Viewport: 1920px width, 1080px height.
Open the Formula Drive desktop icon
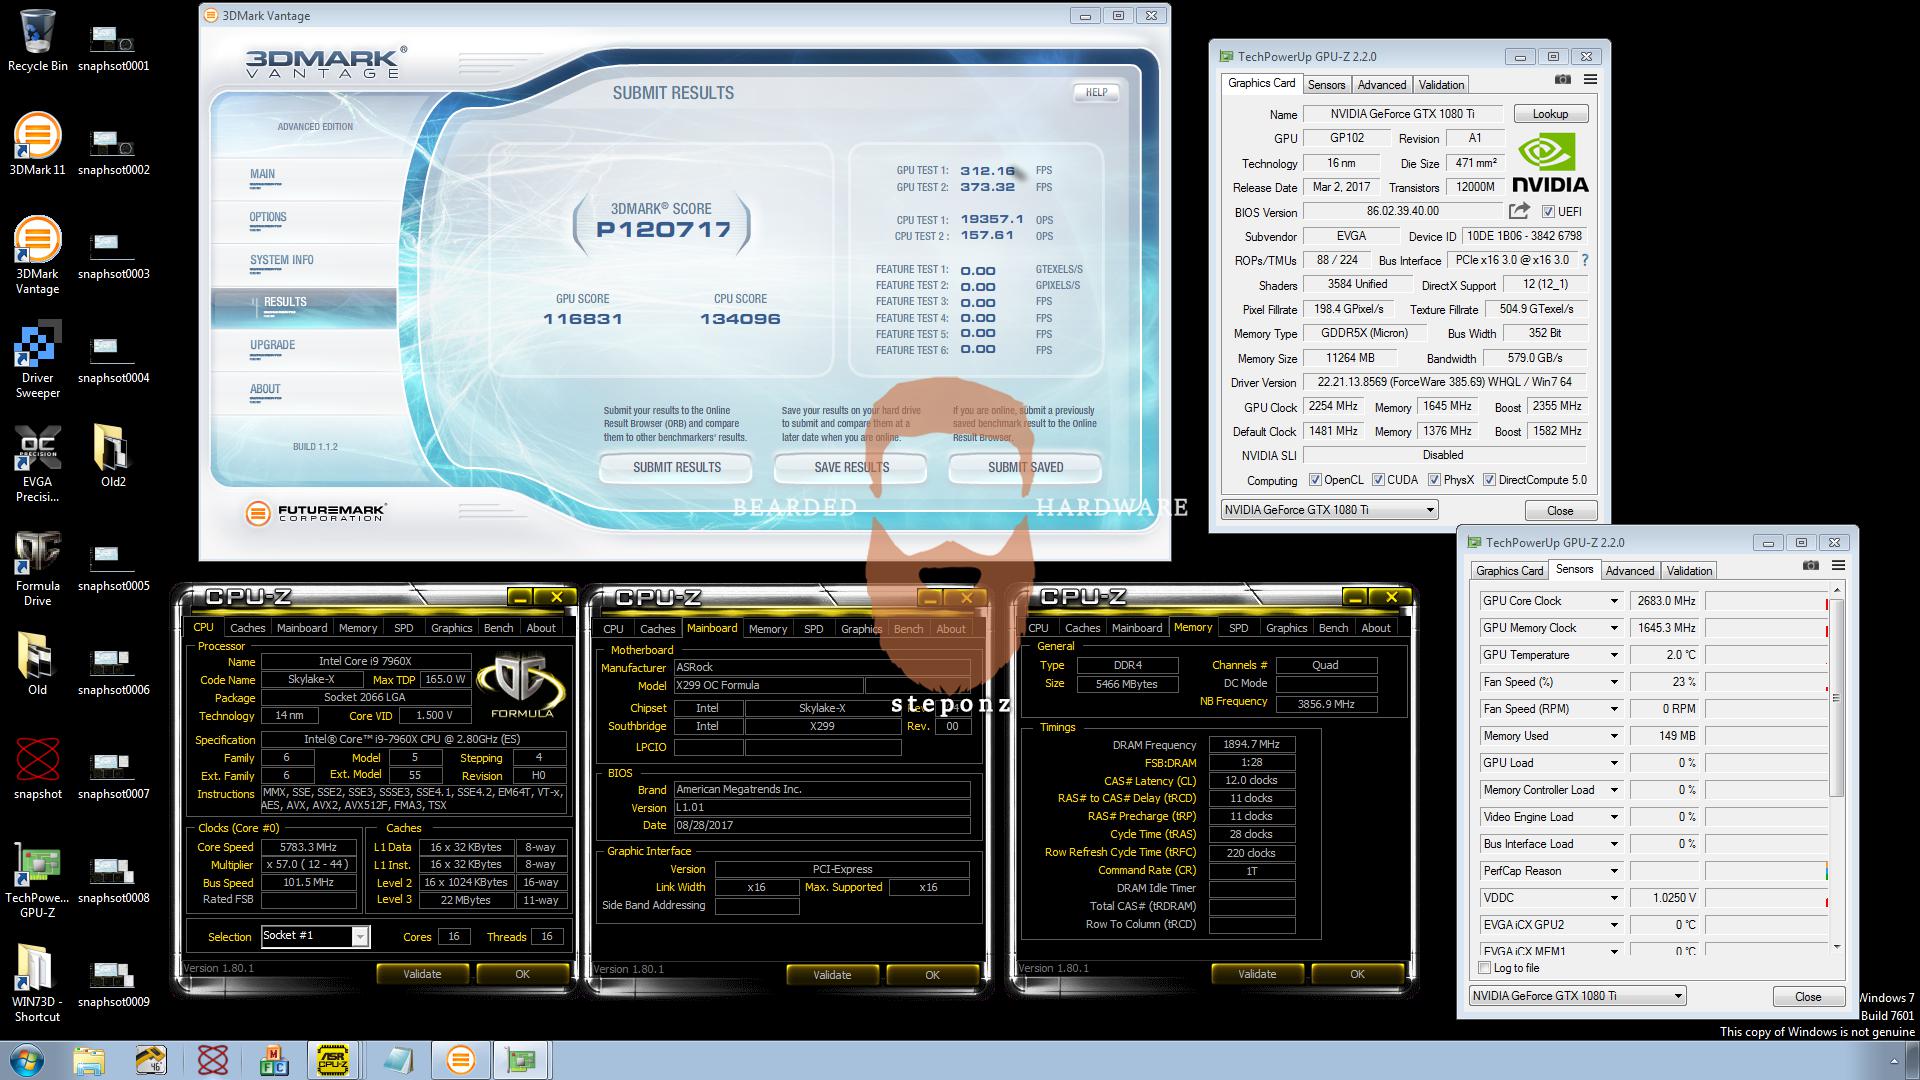click(x=37, y=567)
